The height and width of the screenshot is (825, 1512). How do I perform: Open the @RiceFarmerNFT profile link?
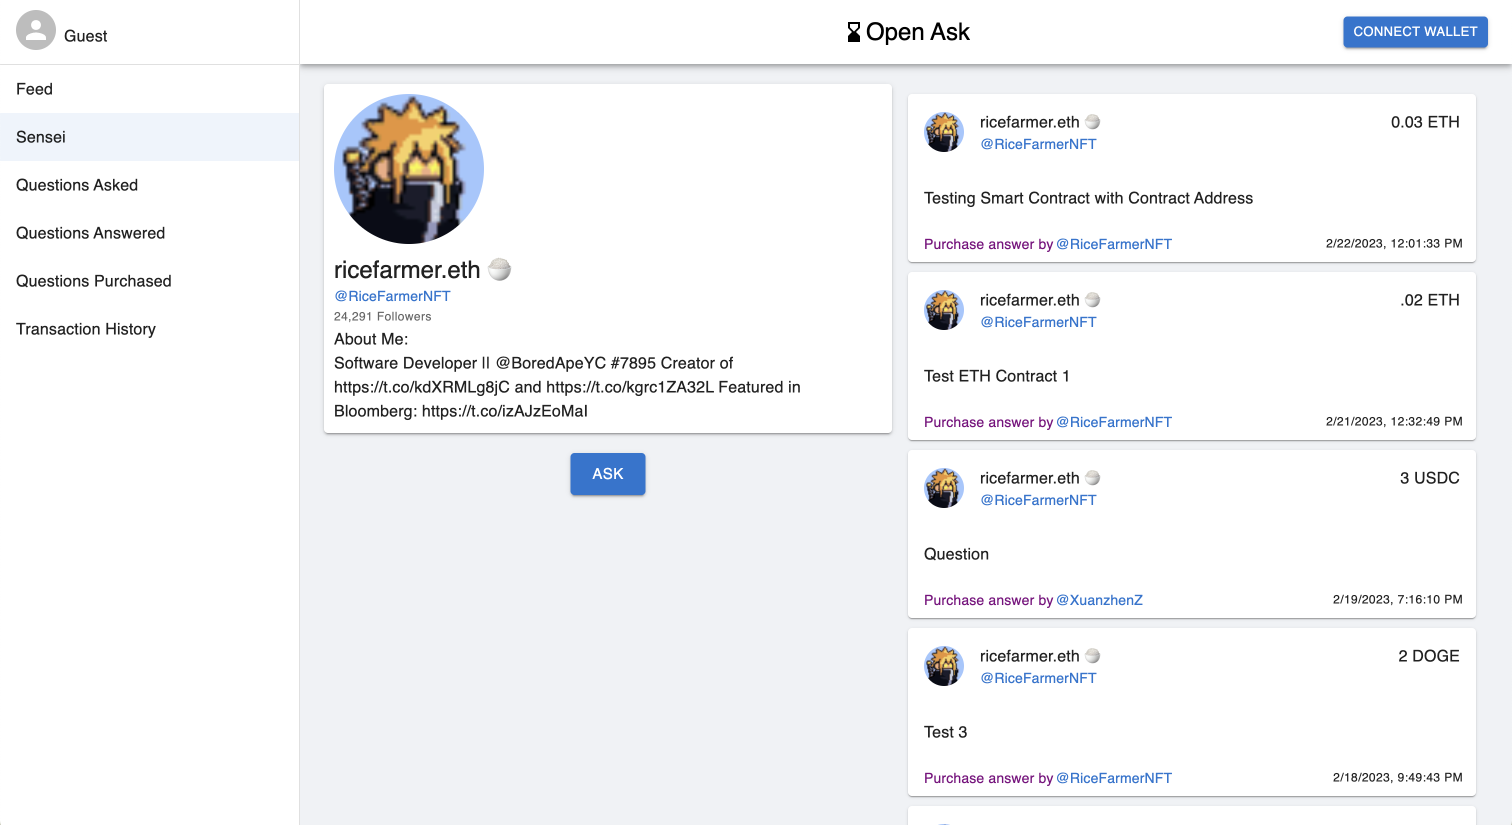point(392,296)
